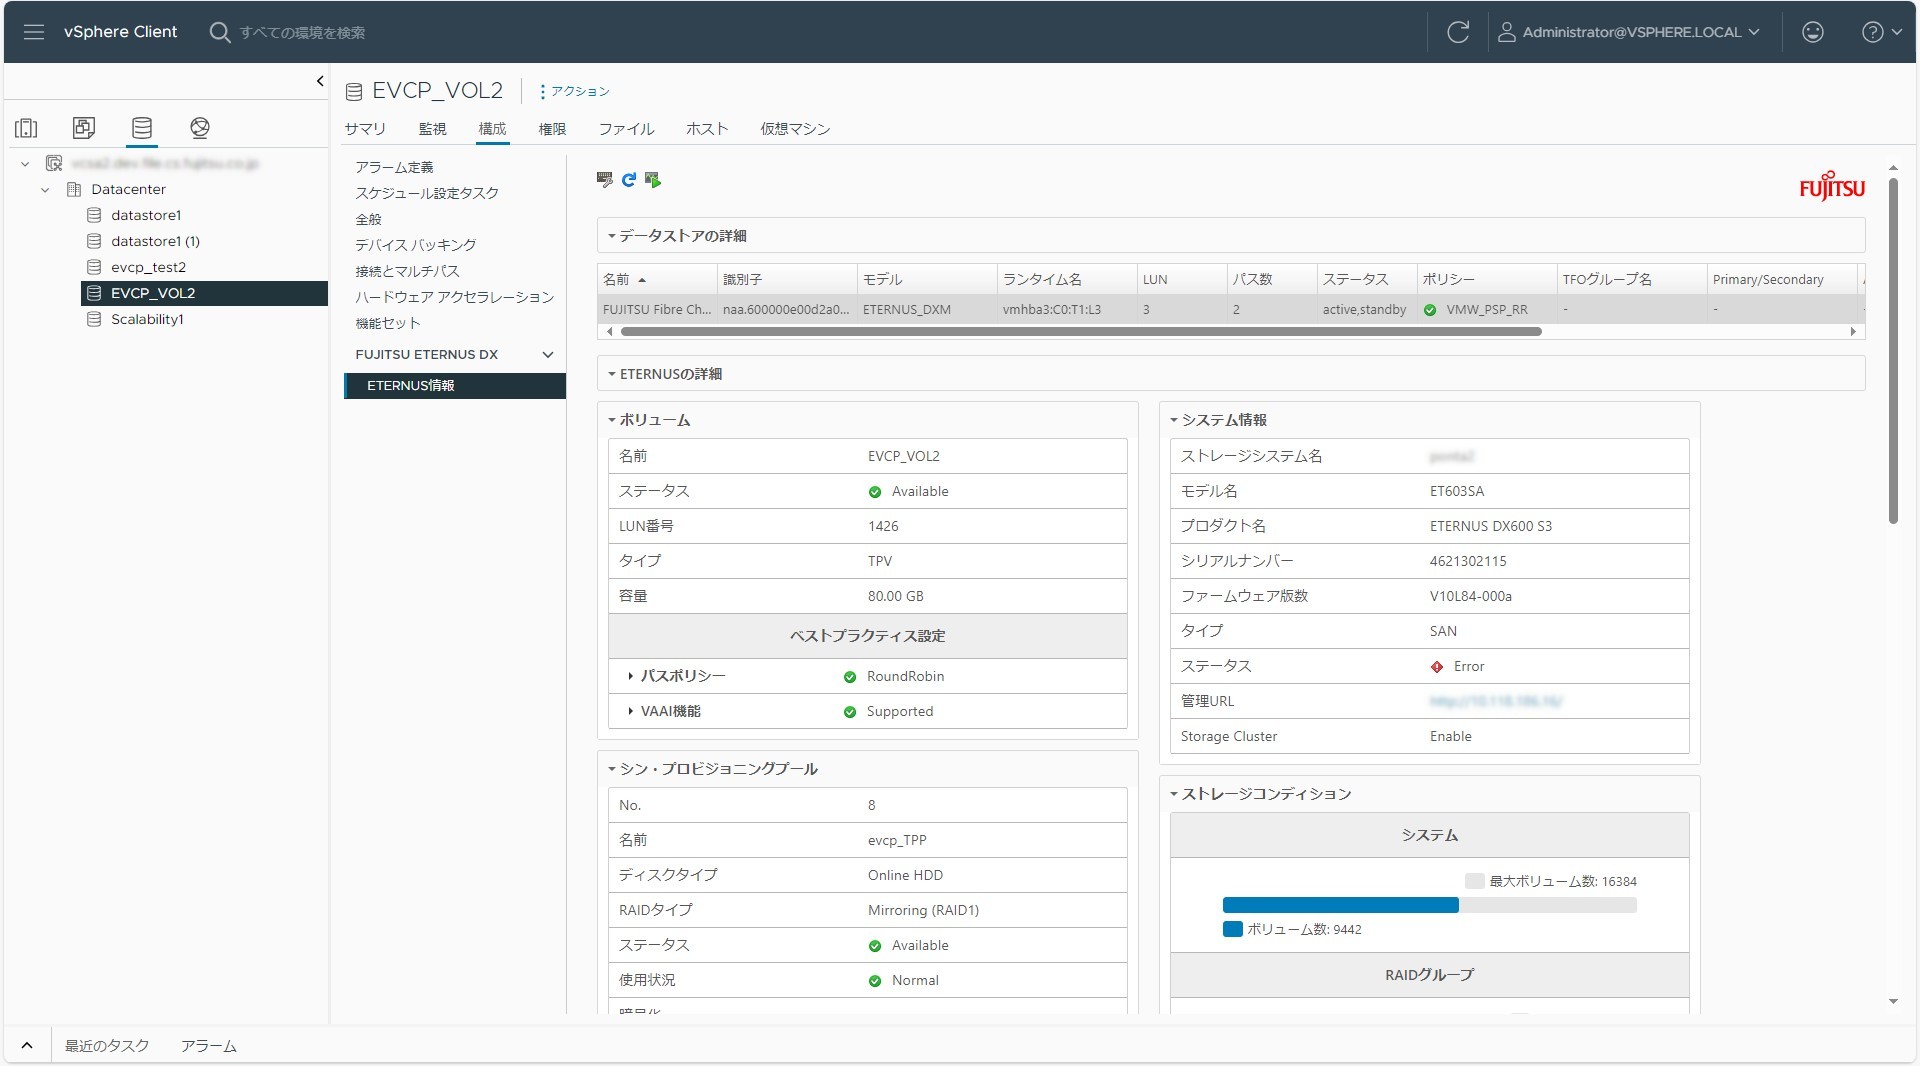Select ETERNUS情報 menu item

(455, 386)
